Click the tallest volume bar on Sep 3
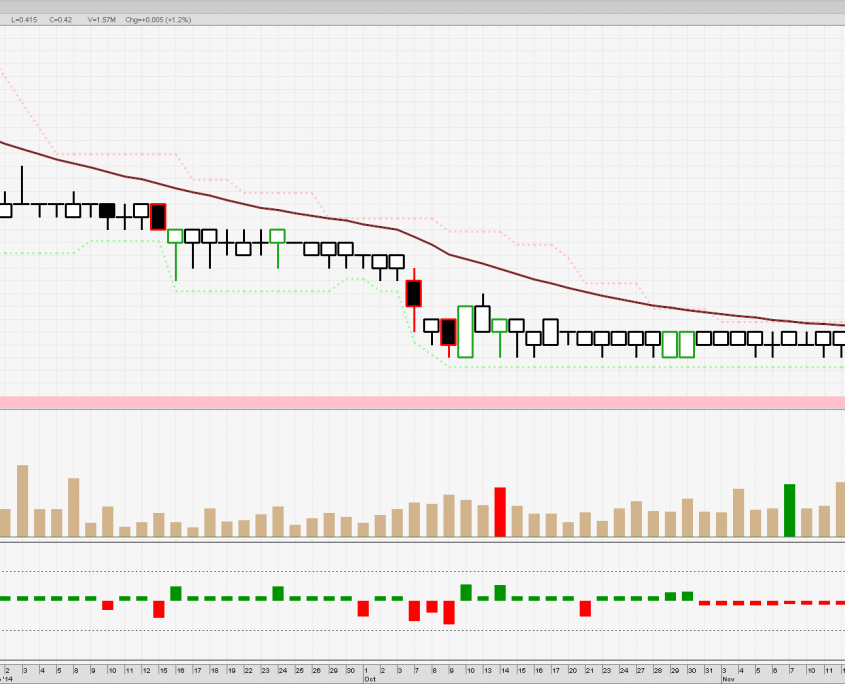The width and height of the screenshot is (845, 684). [x=23, y=500]
